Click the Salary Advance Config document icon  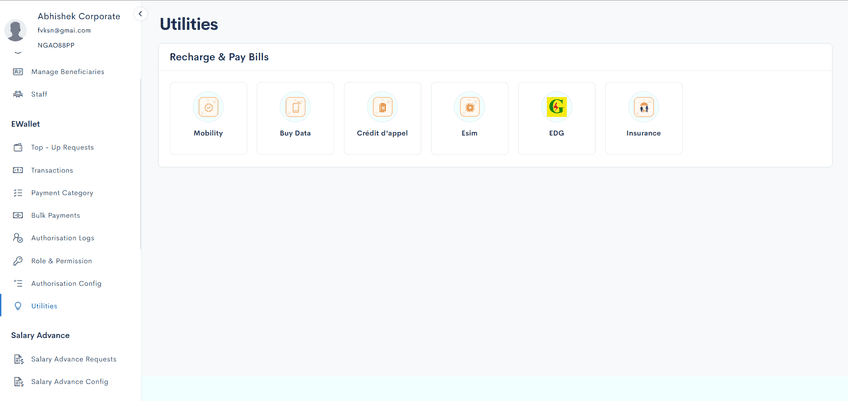[18, 382]
